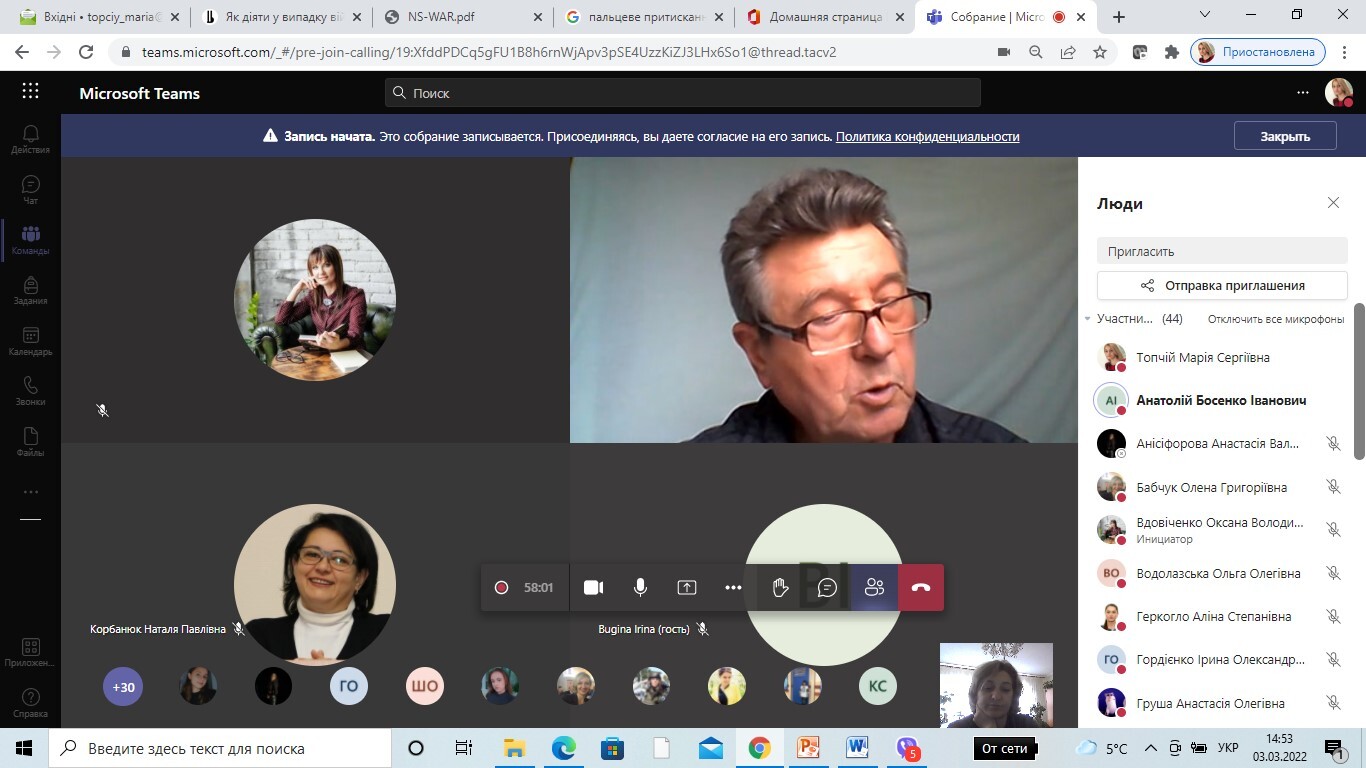Open a new browser tab
Screen dimensions: 1366x768
(x=1119, y=17)
